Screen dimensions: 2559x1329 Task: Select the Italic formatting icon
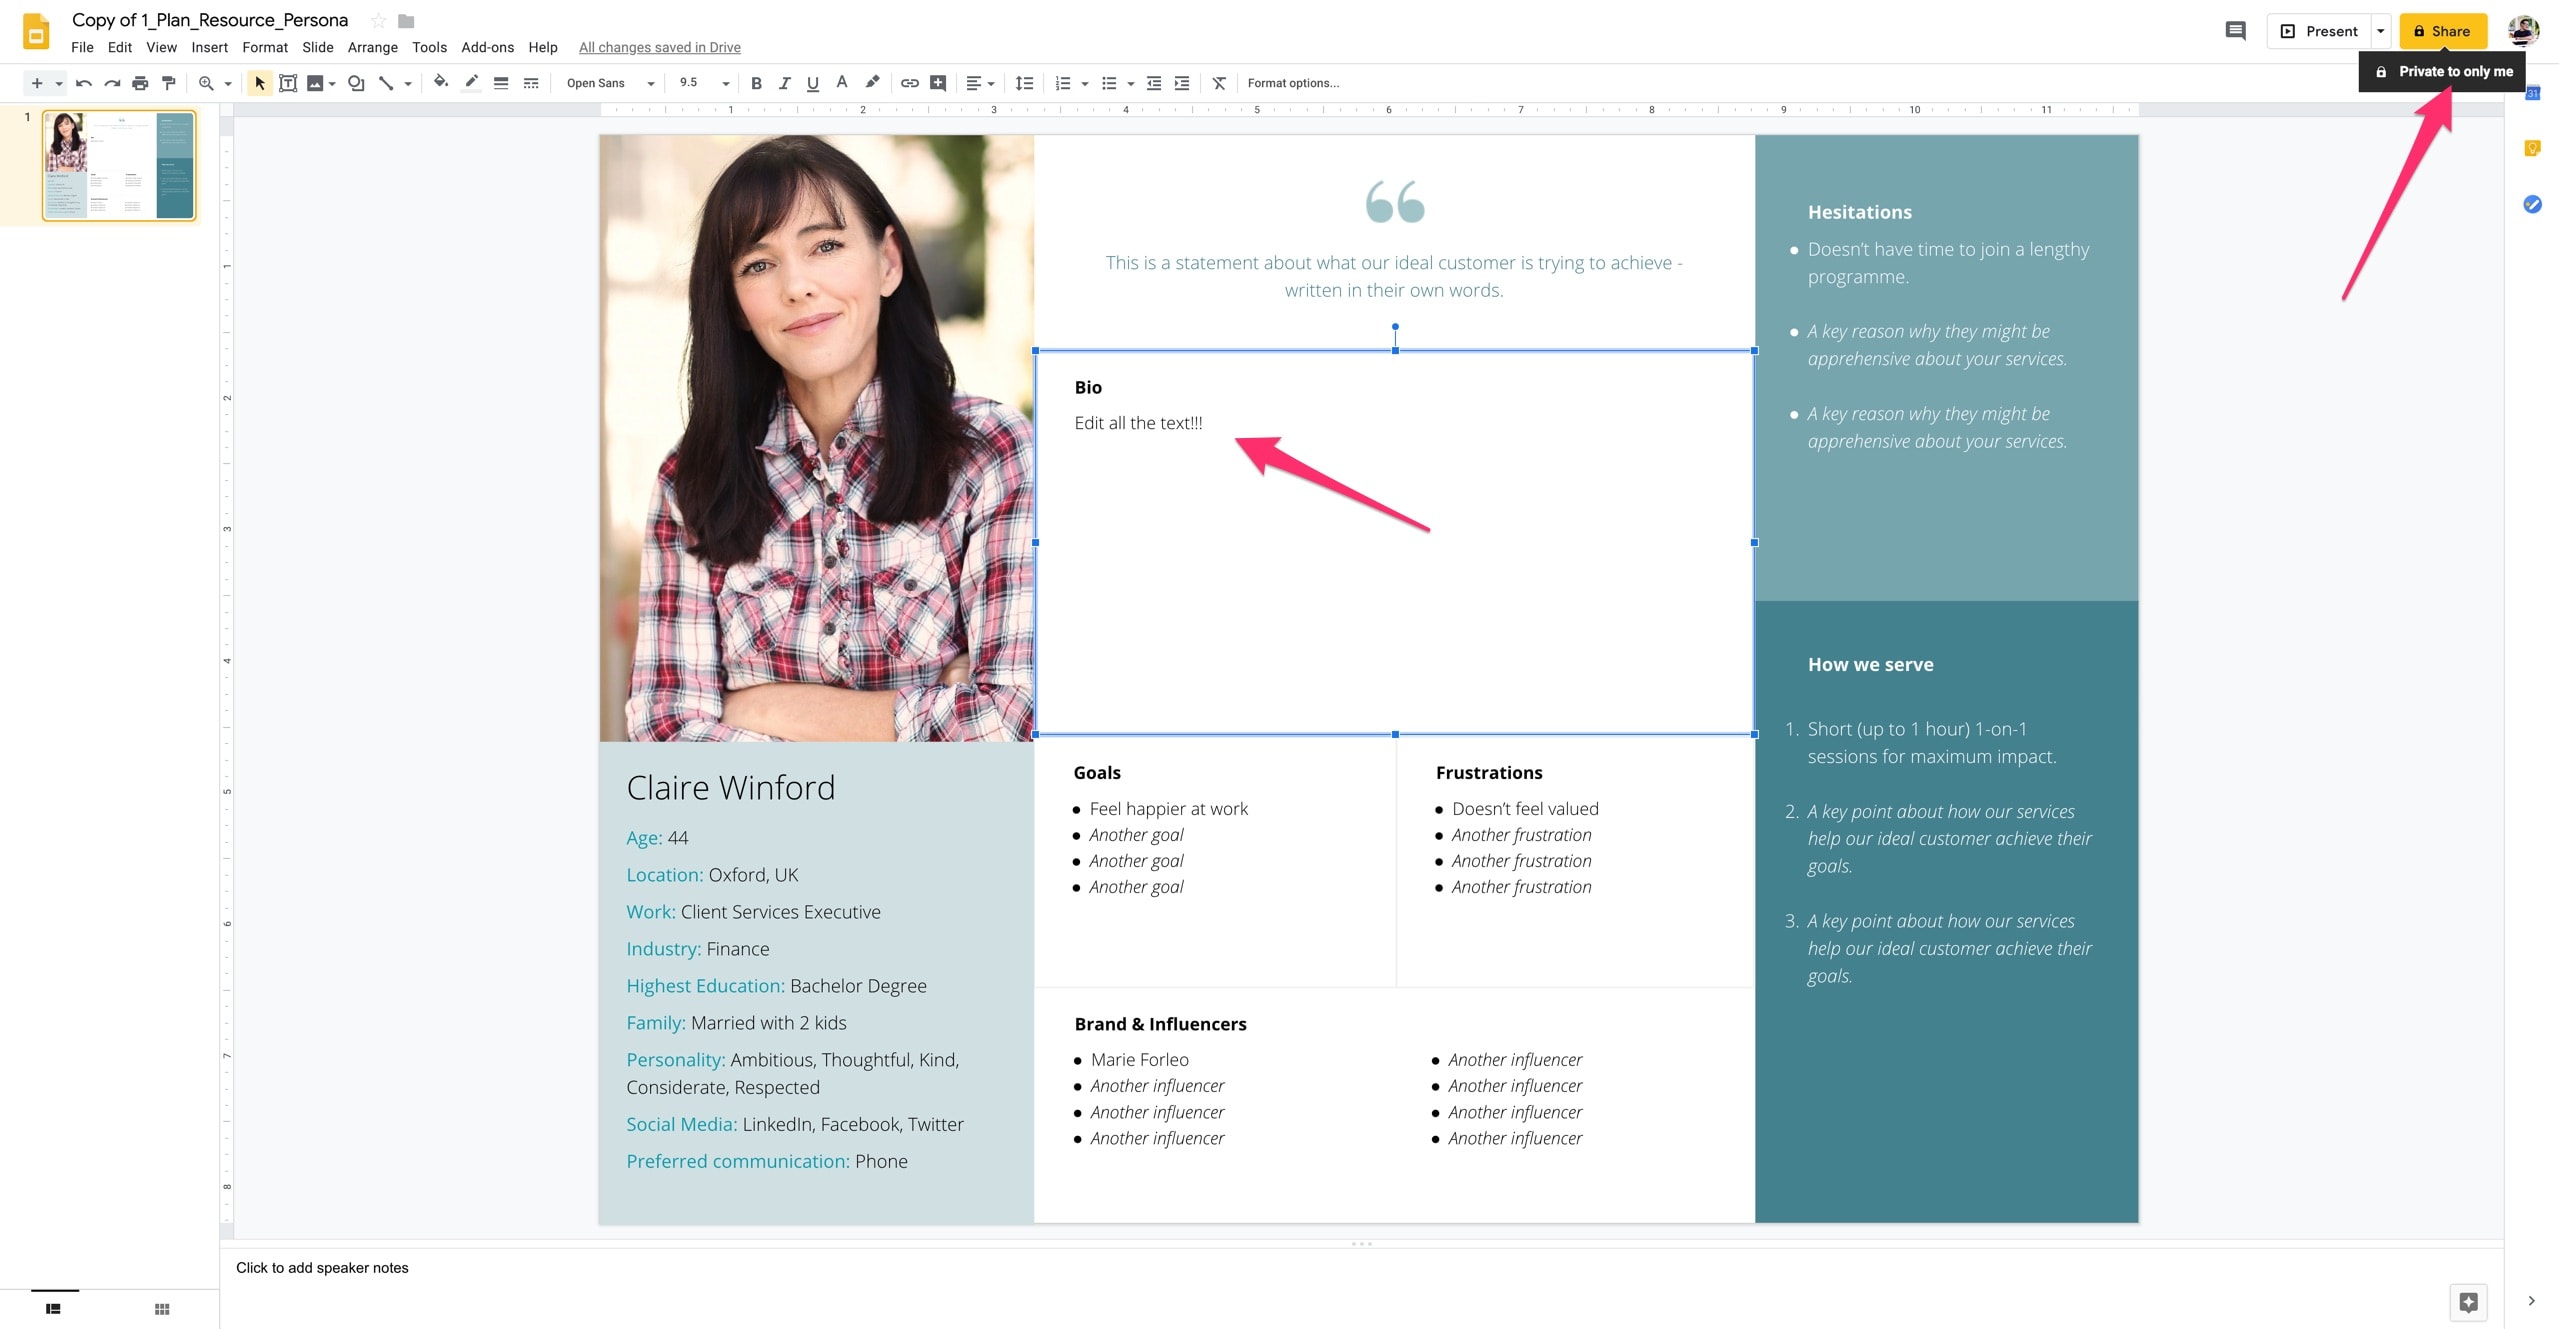click(x=780, y=83)
